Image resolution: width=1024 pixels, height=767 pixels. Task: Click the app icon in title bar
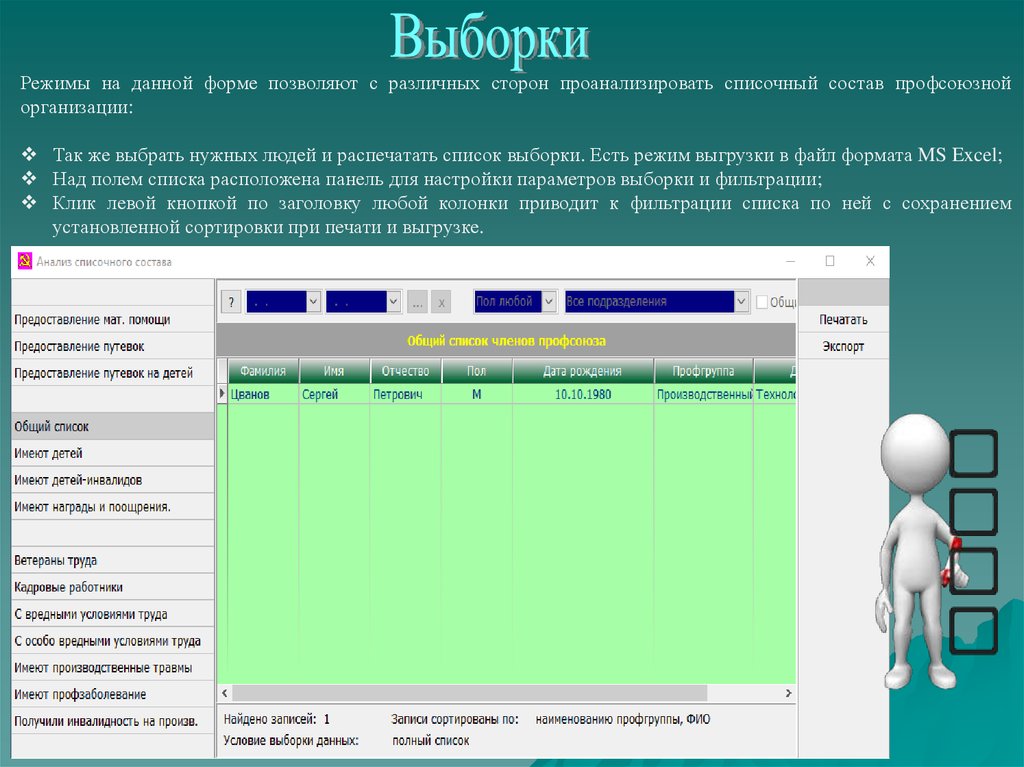(25, 261)
